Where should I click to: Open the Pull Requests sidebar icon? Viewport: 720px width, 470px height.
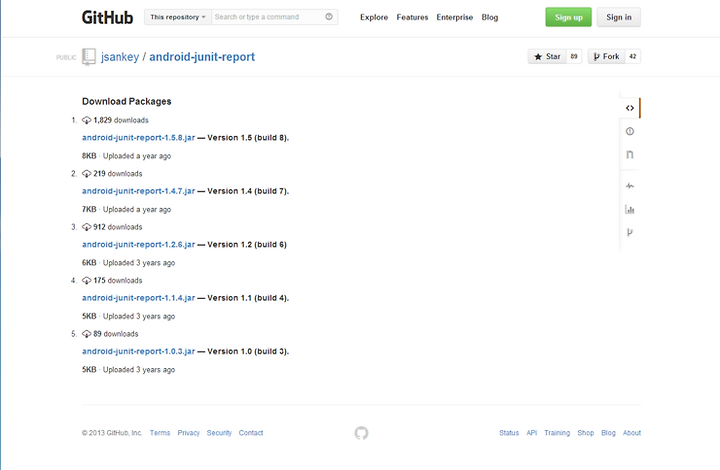630,155
